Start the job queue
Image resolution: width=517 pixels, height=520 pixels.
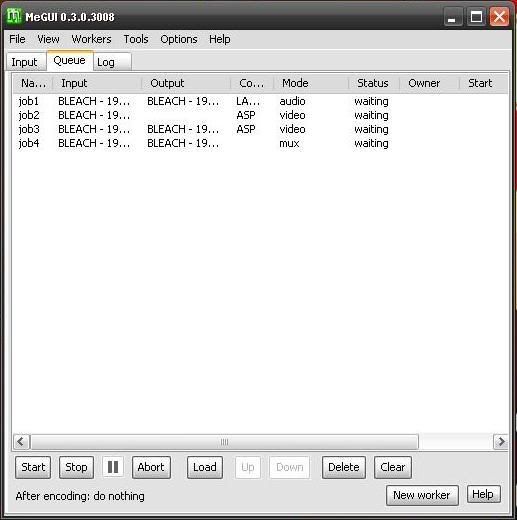pos(33,467)
